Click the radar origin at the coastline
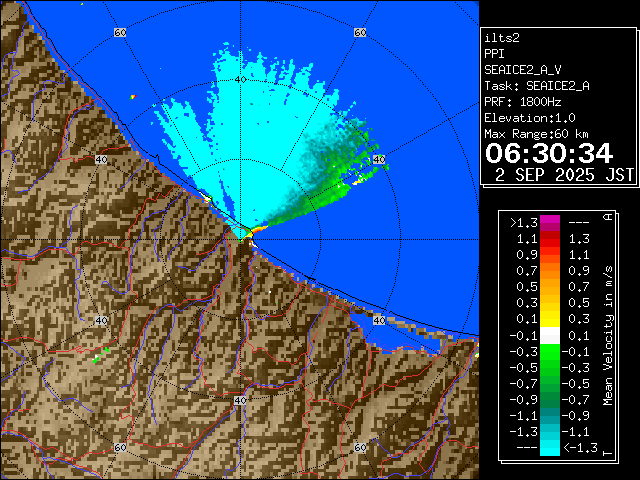The image size is (640, 480). [243, 231]
